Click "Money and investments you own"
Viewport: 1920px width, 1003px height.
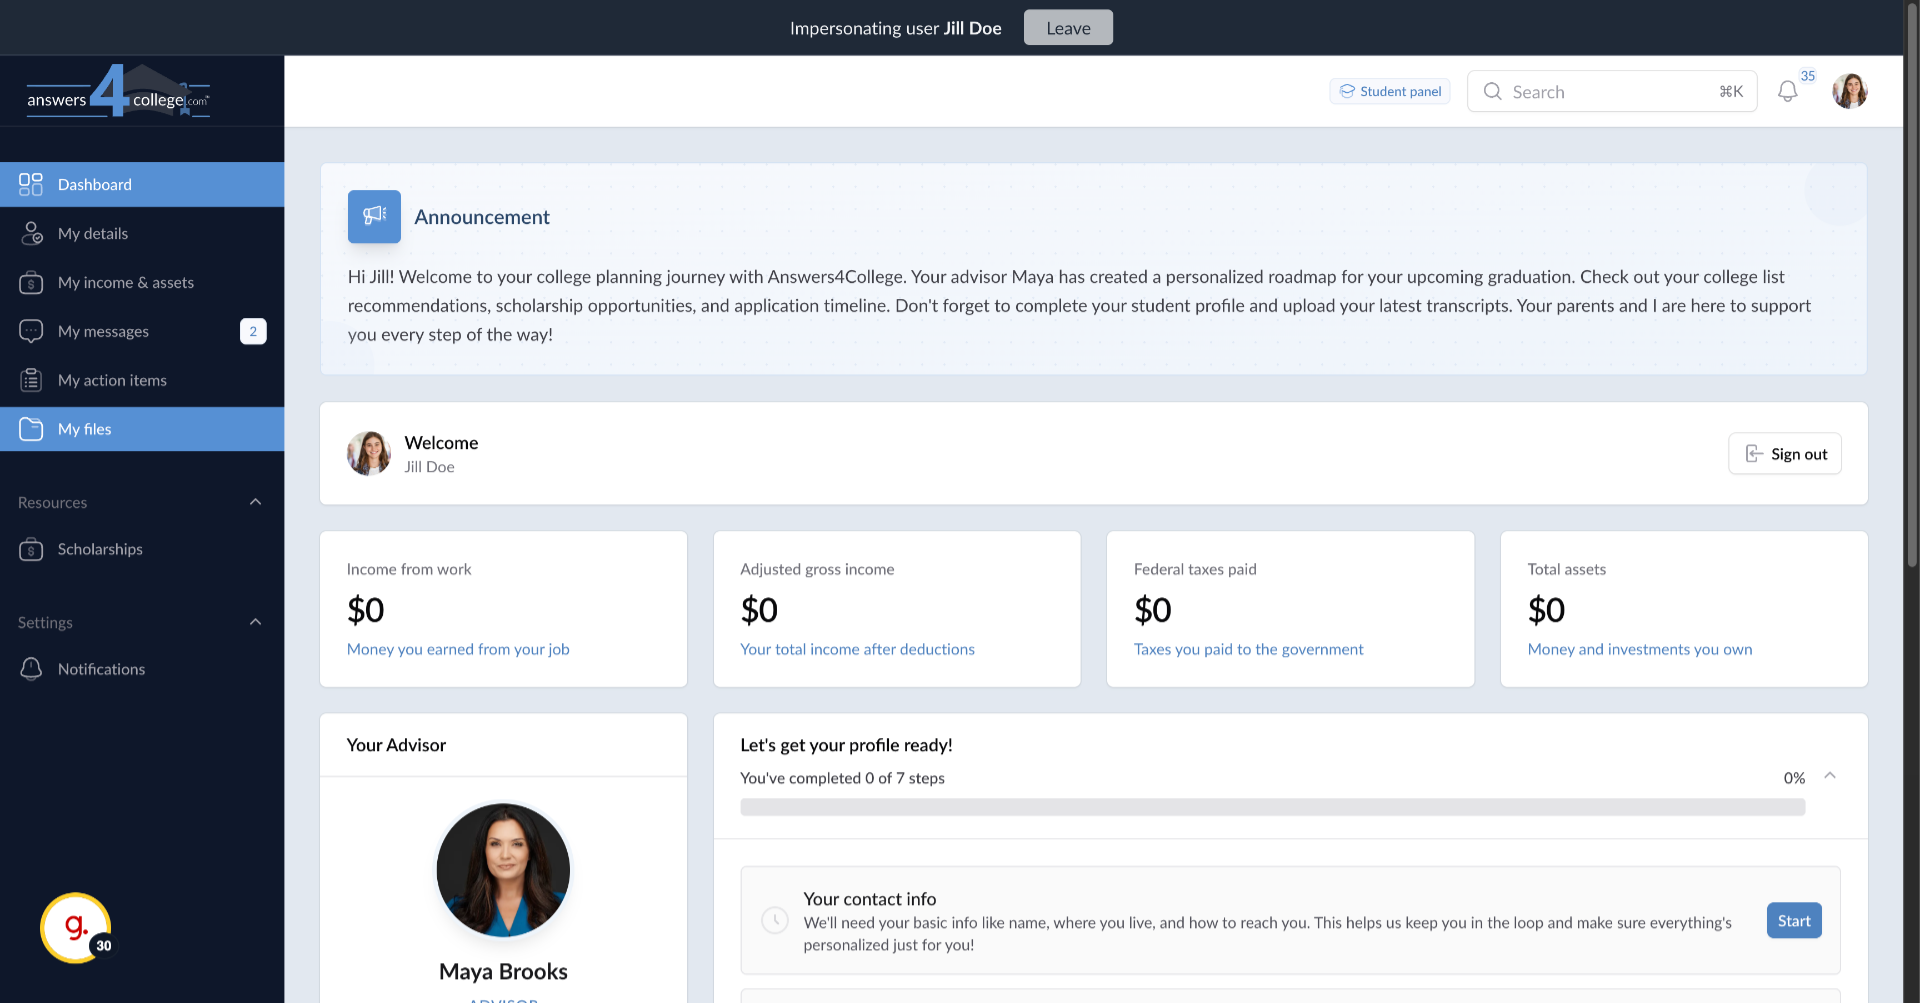pos(1640,649)
